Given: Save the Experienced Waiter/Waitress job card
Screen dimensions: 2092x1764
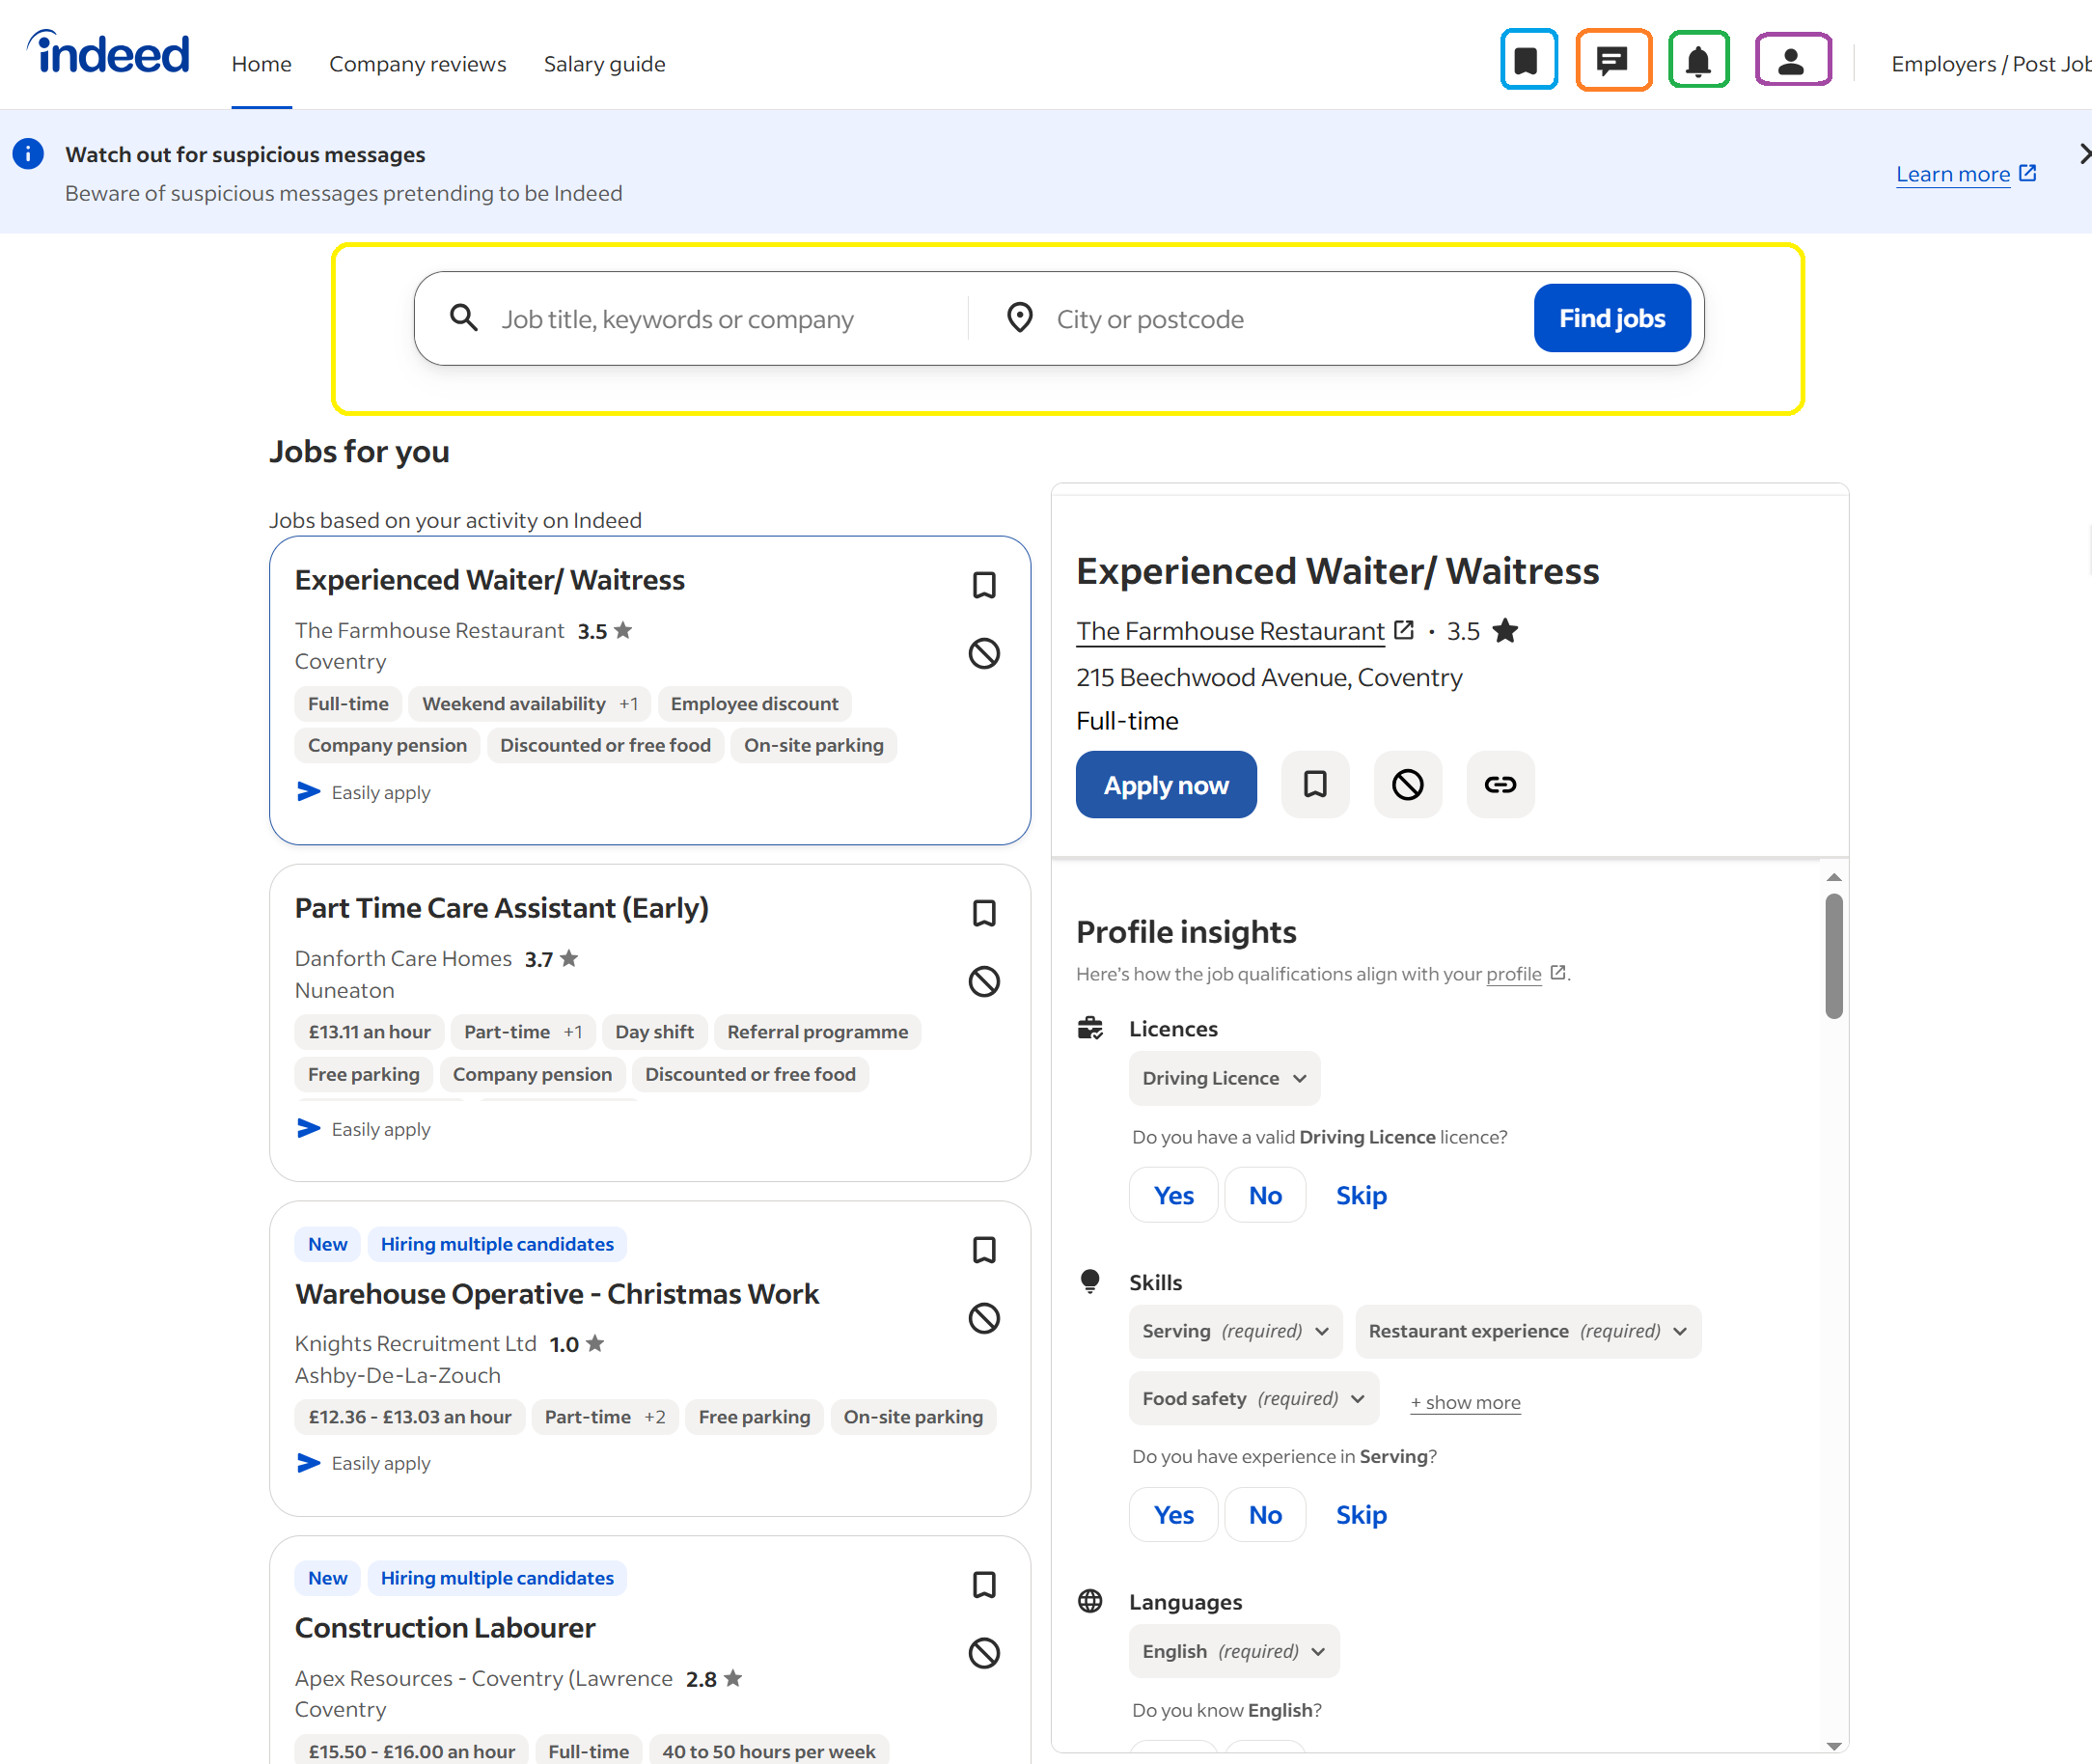Looking at the screenshot, I should pos(984,585).
